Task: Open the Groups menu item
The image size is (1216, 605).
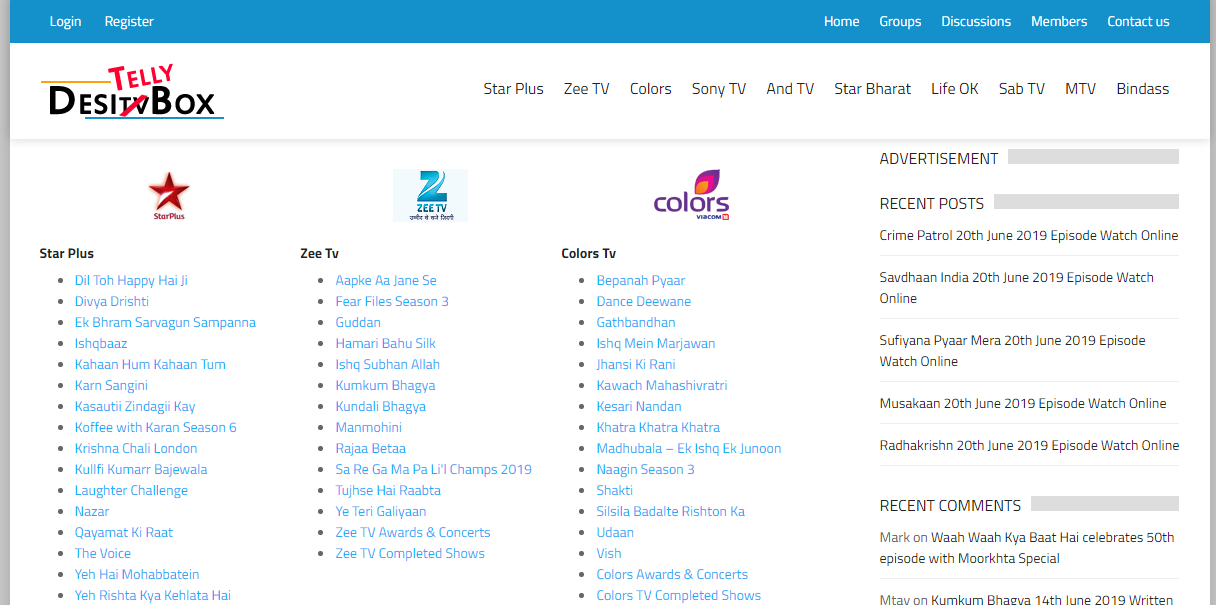Action: [900, 21]
